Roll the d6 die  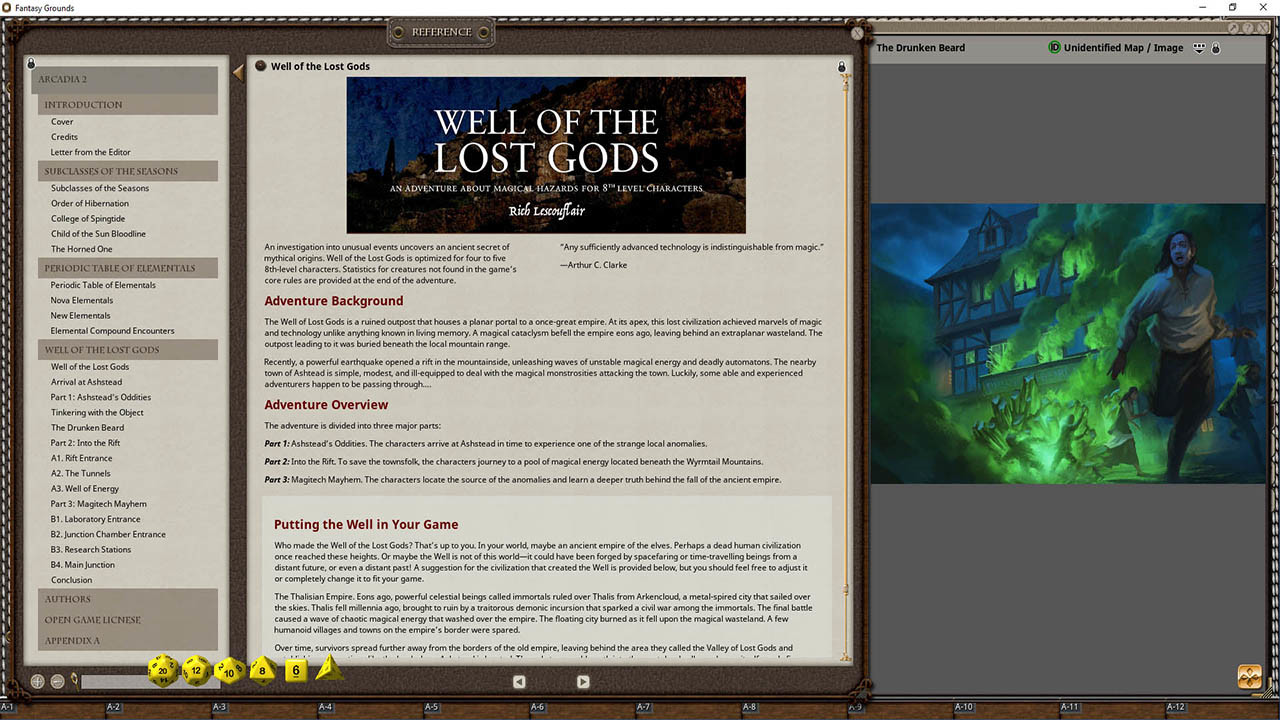pyautogui.click(x=295, y=672)
